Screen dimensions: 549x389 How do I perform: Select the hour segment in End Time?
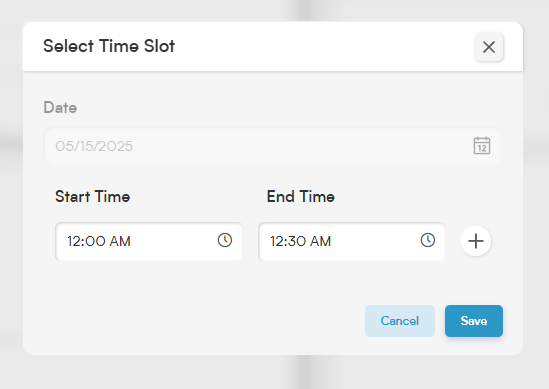[277, 241]
